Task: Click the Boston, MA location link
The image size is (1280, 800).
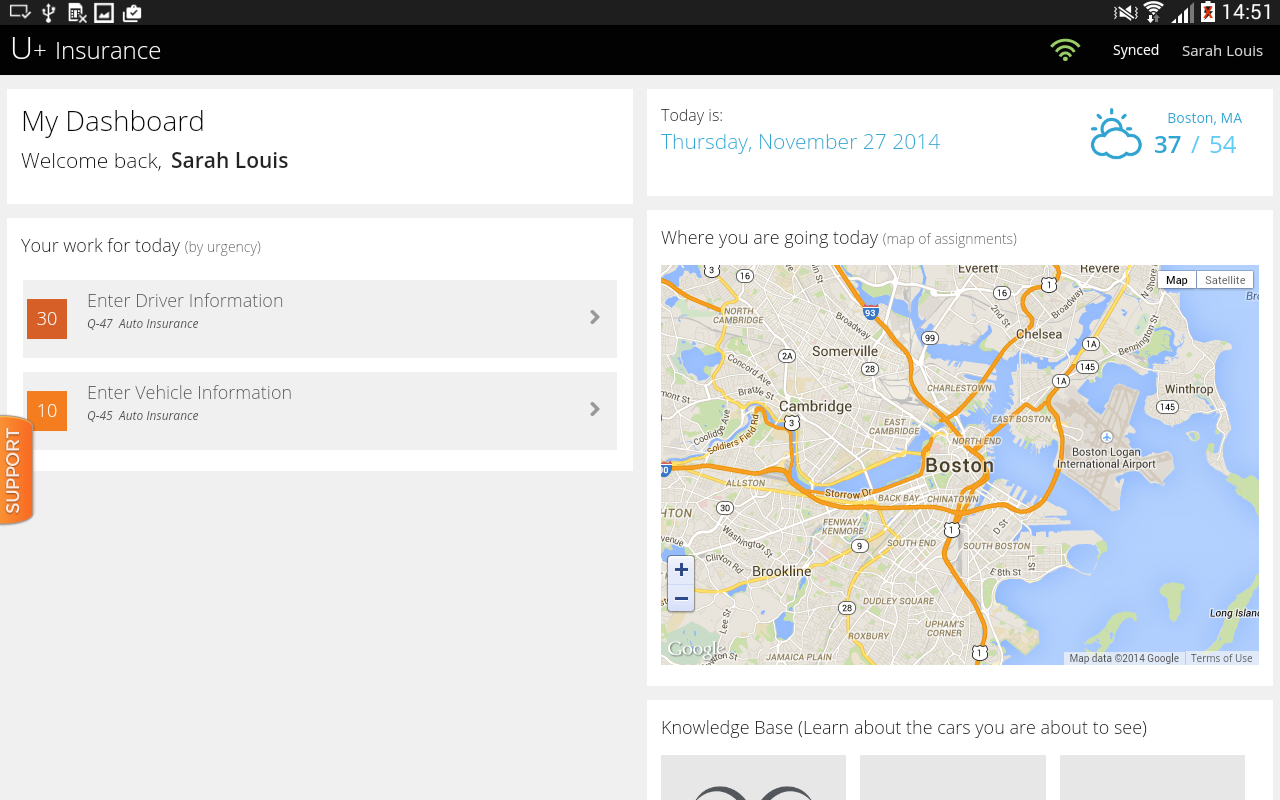Action: [1204, 118]
